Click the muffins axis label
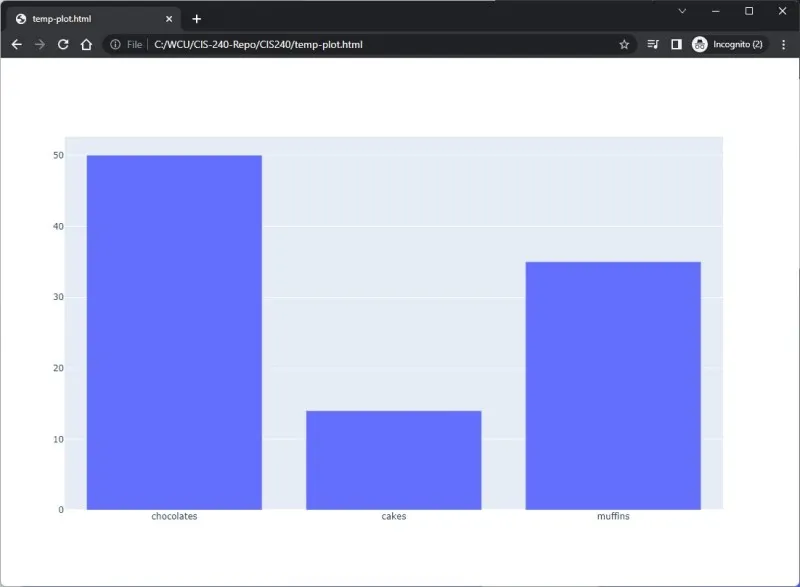 pos(613,516)
